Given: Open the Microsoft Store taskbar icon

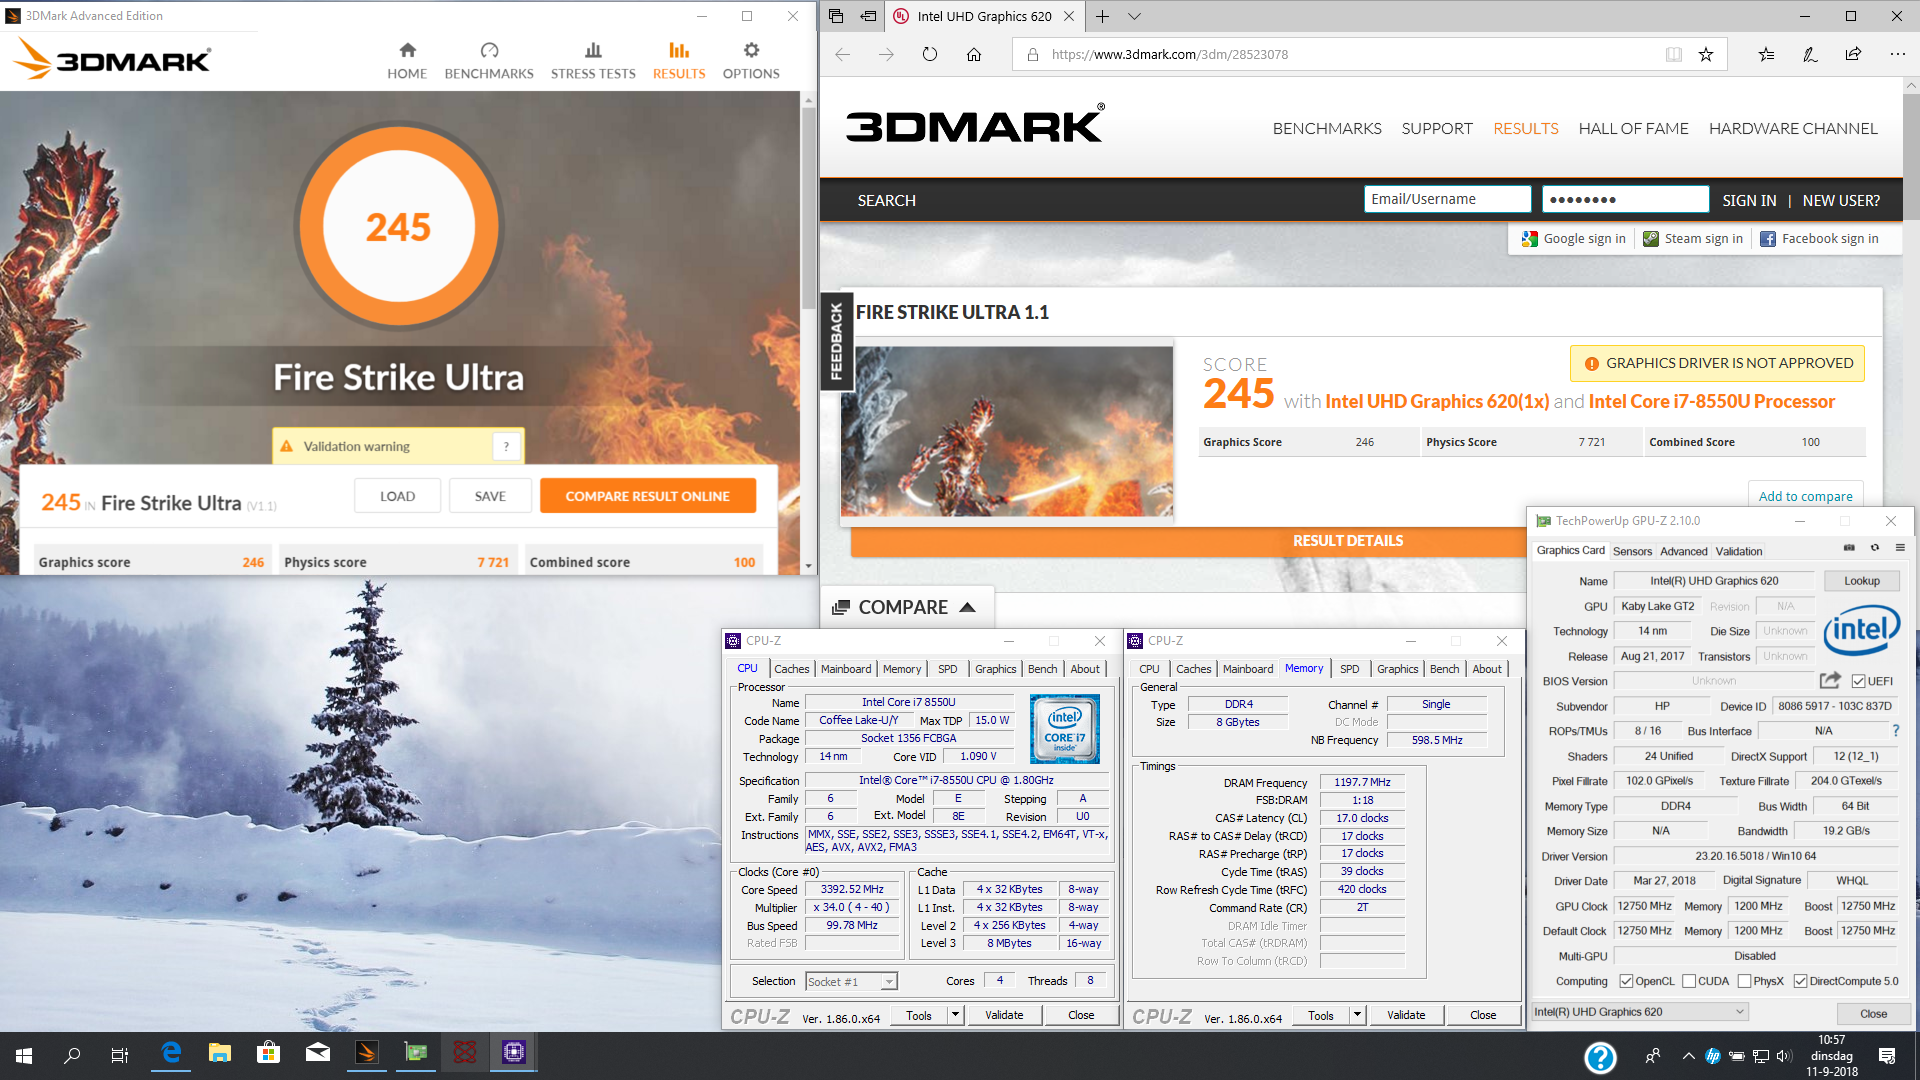Looking at the screenshot, I should [268, 1054].
